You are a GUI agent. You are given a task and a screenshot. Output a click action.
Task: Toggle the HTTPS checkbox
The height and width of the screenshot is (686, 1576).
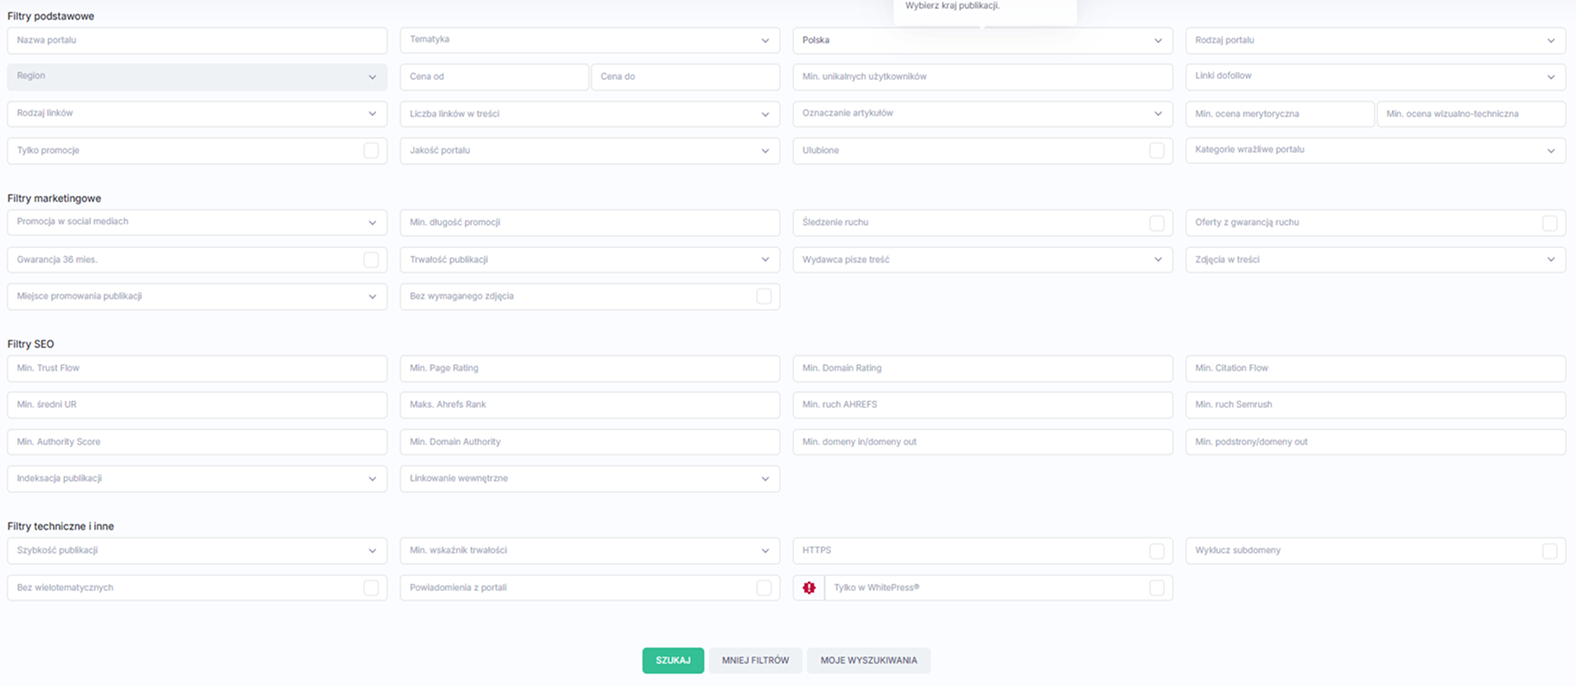coord(1157,551)
